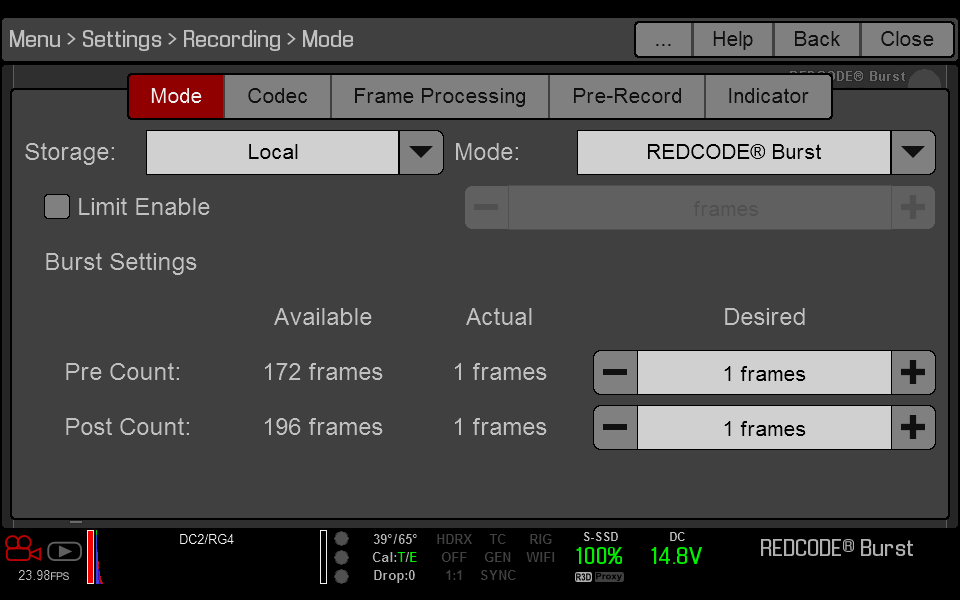Increase the Pre Count desired frames
Viewport: 960px width, 600px height.
(x=913, y=373)
